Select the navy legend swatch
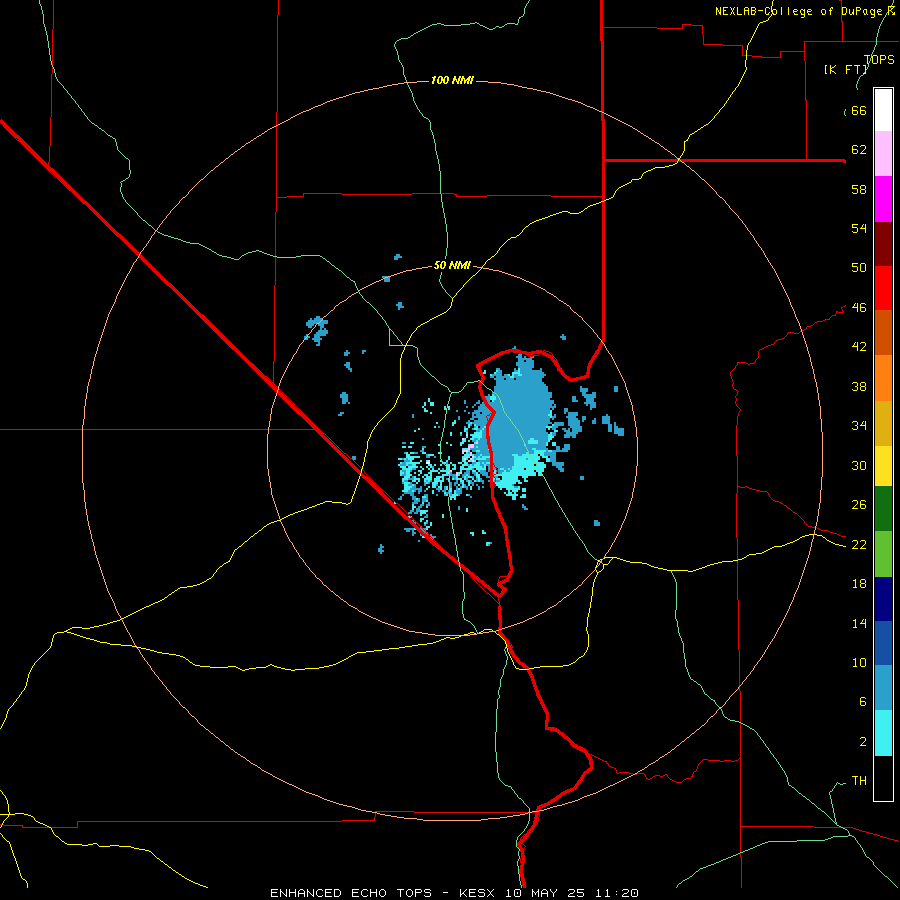This screenshot has width=900, height=900. [883, 599]
